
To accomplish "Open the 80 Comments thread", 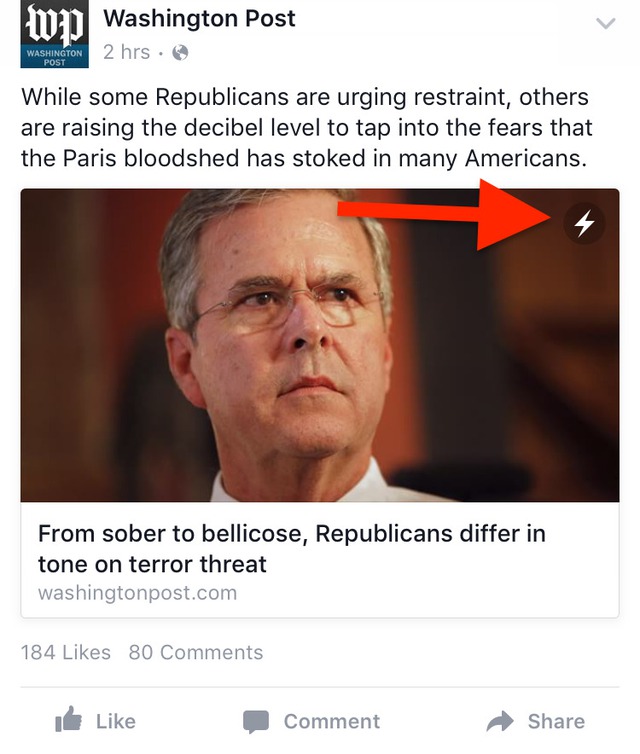I will click(x=196, y=652).
